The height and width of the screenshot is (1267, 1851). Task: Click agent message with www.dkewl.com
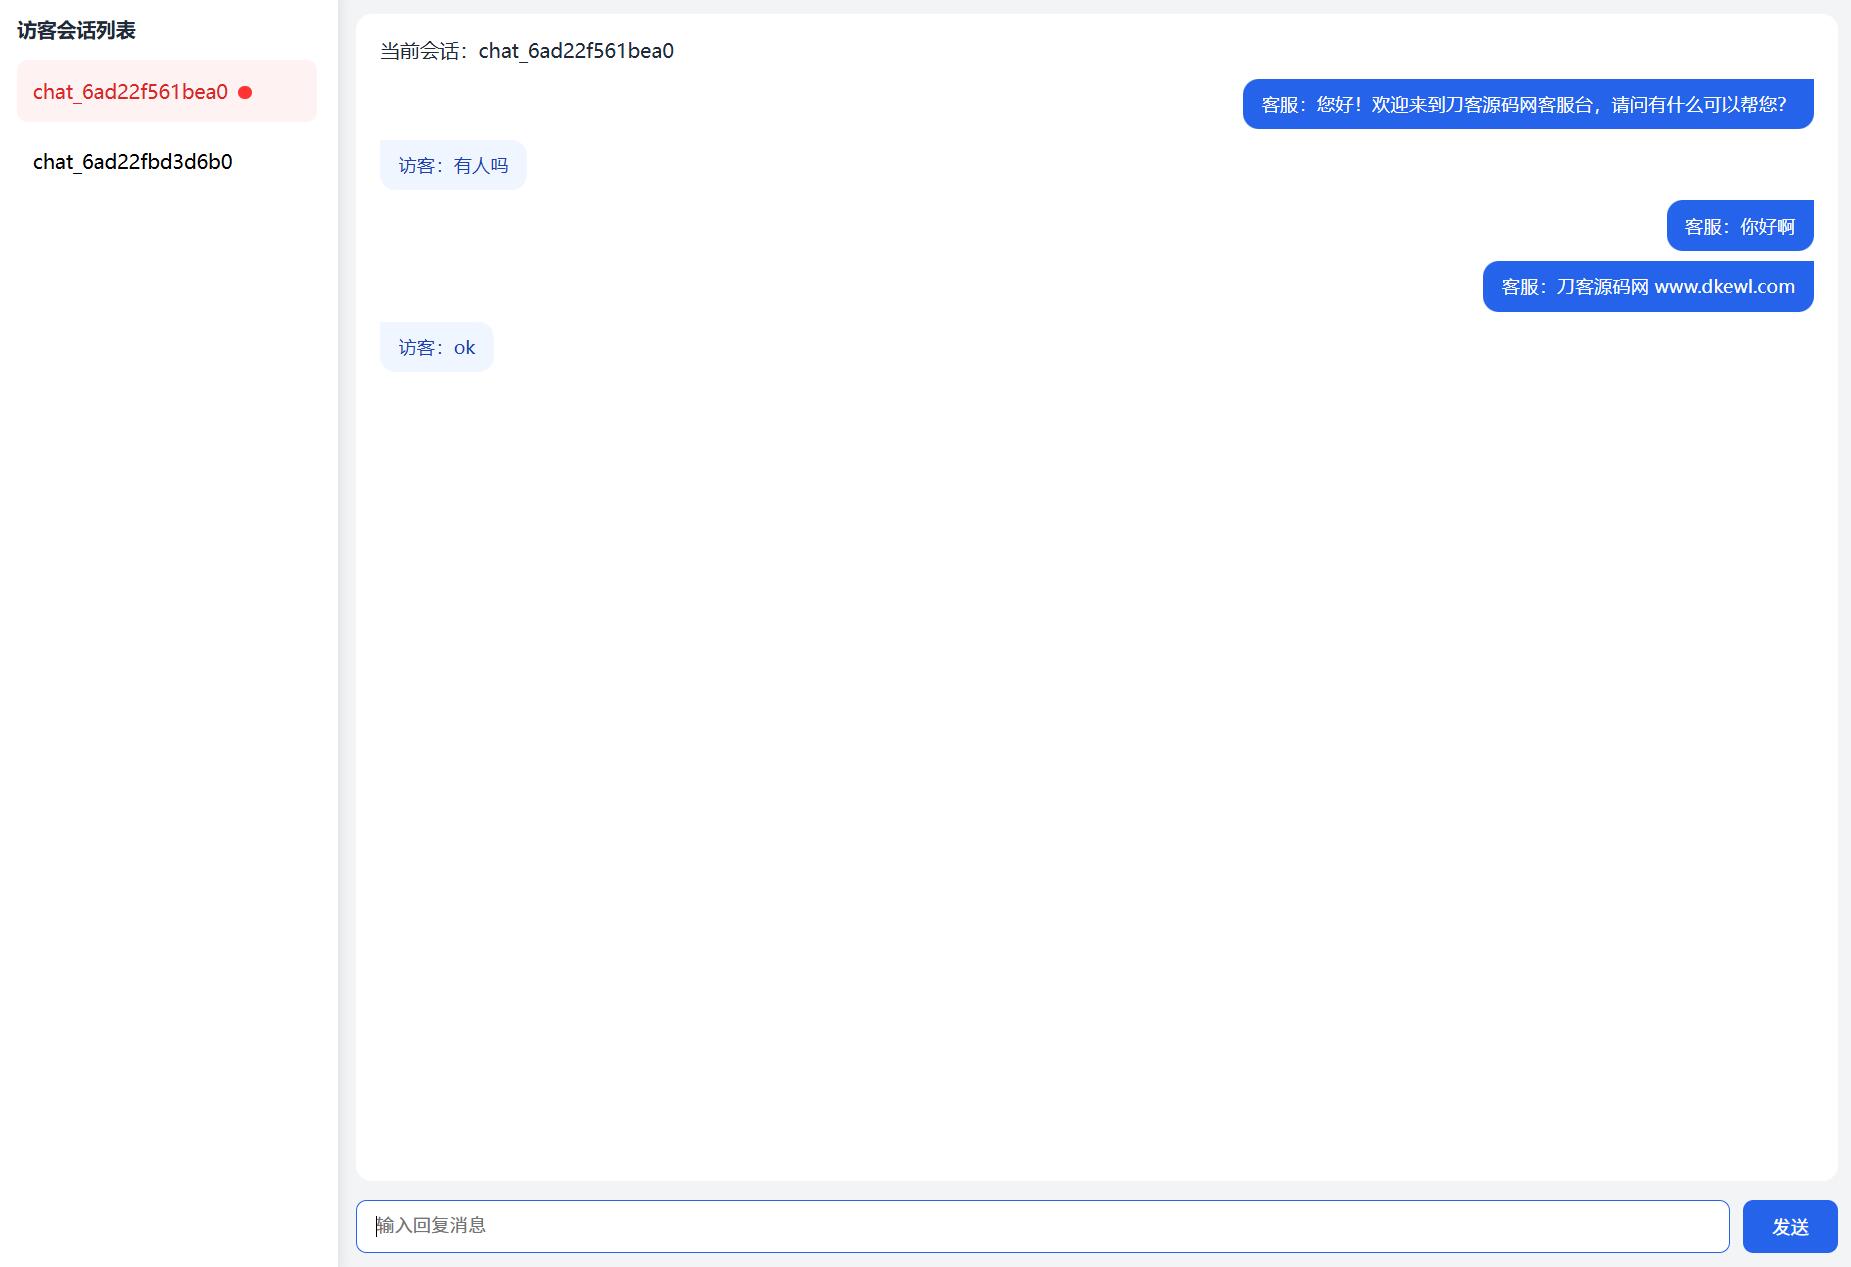pyautogui.click(x=1648, y=287)
